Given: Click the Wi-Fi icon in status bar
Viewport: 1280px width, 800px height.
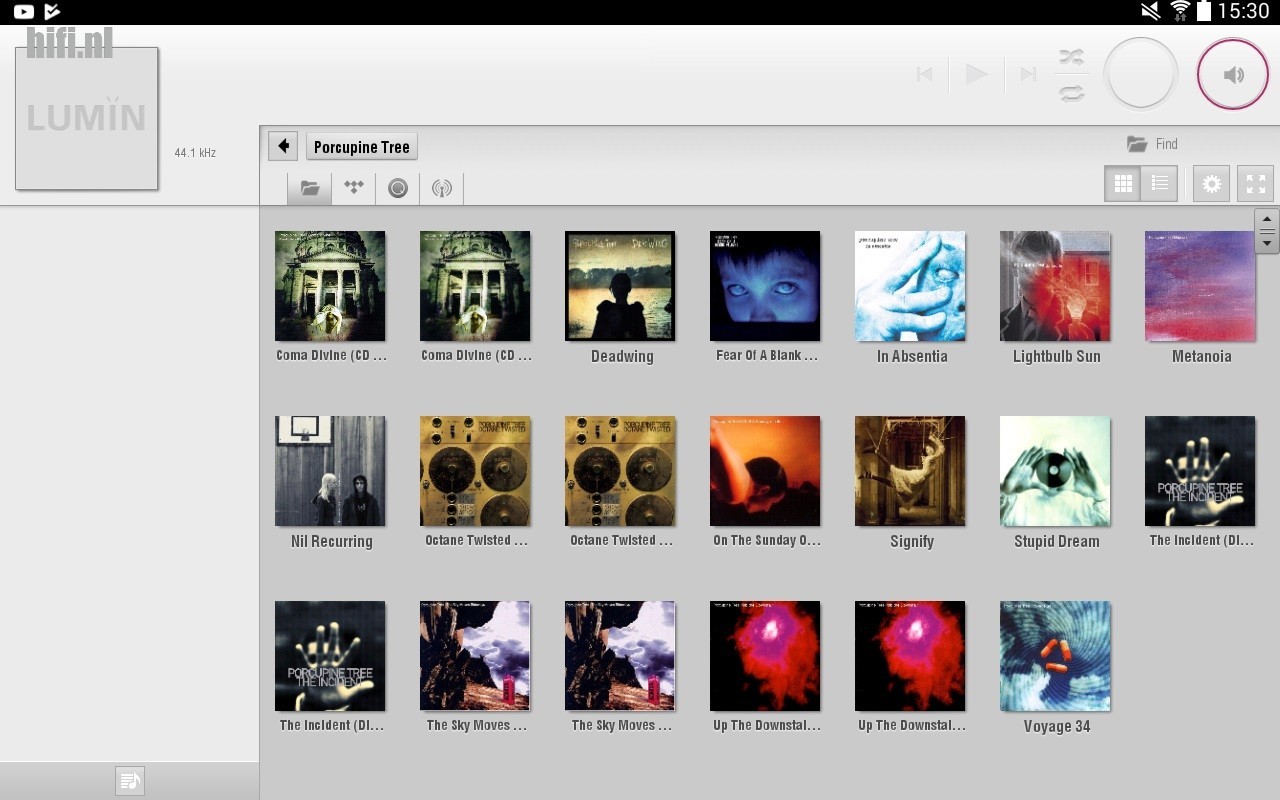Looking at the screenshot, I should click(x=1180, y=11).
